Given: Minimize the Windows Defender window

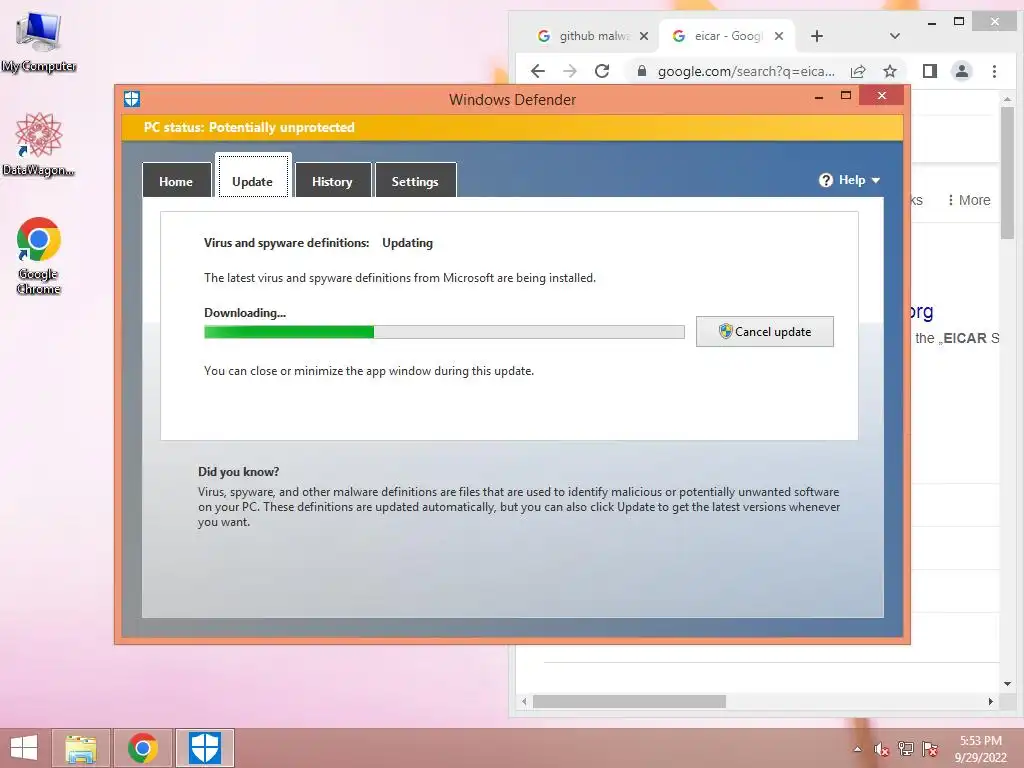Looking at the screenshot, I should point(819,97).
